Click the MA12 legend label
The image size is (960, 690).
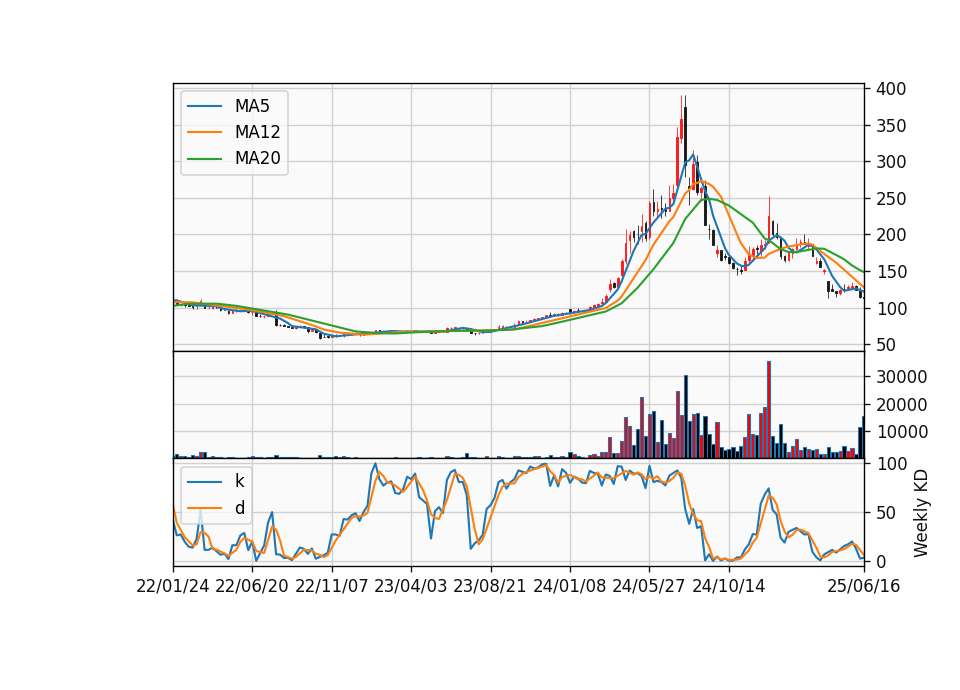pos(257,132)
